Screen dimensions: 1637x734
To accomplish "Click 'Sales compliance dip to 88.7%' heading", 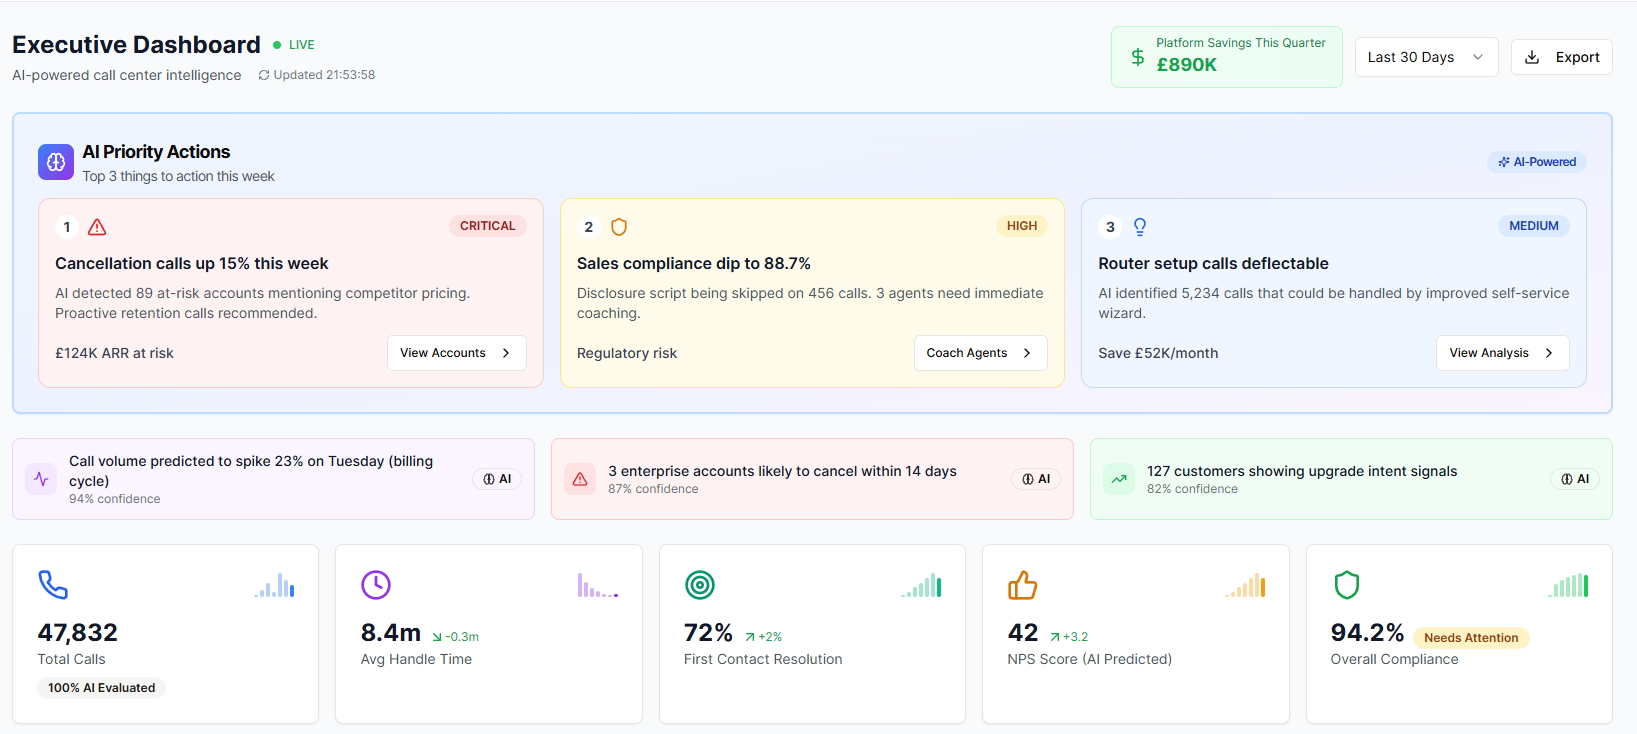I will point(694,264).
